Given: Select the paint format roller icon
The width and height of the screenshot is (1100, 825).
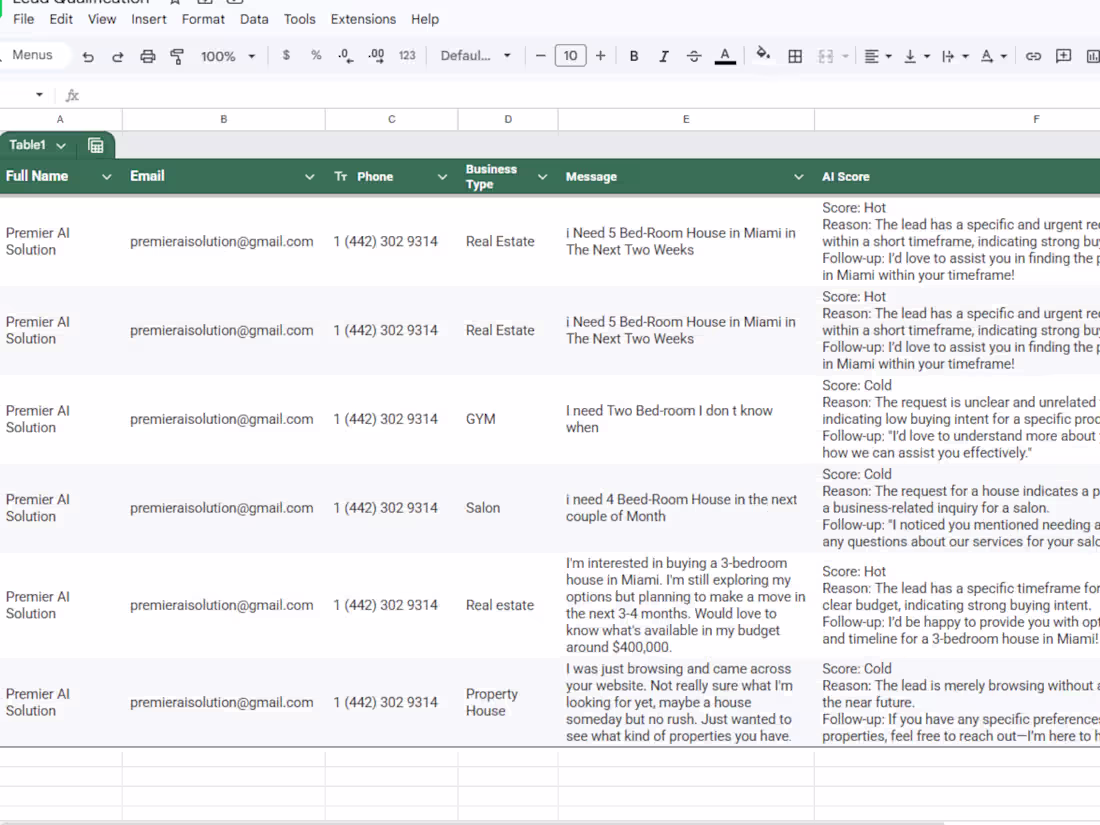Looking at the screenshot, I should 177,56.
